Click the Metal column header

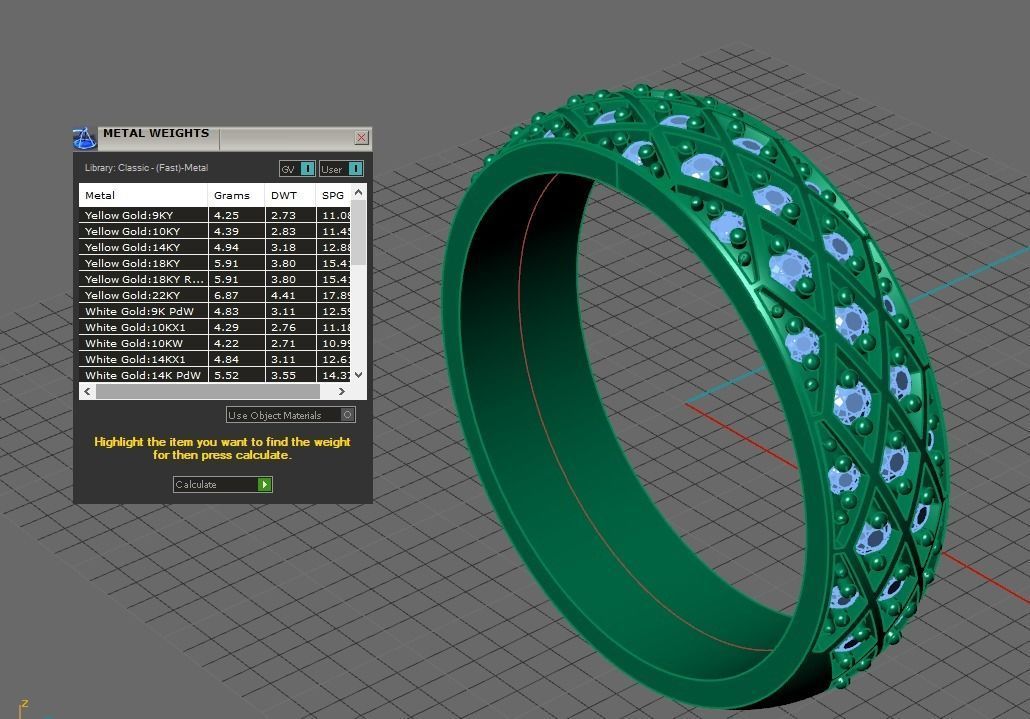tap(143, 195)
